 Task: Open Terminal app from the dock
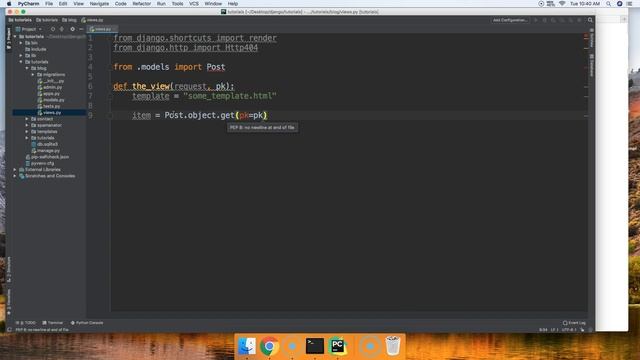(x=315, y=346)
